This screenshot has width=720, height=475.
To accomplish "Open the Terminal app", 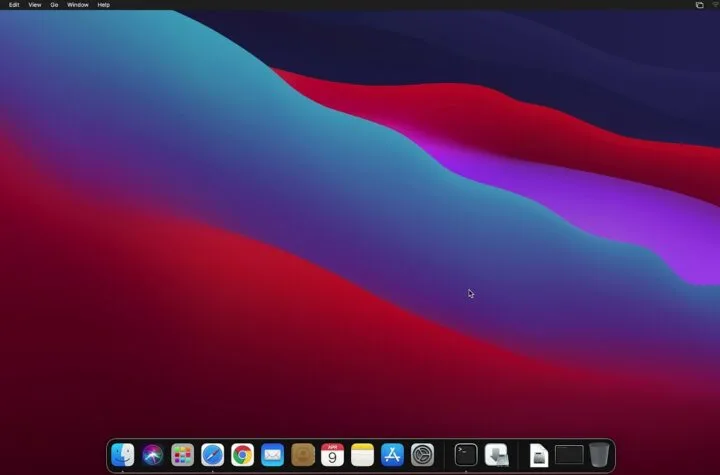I will coord(466,455).
